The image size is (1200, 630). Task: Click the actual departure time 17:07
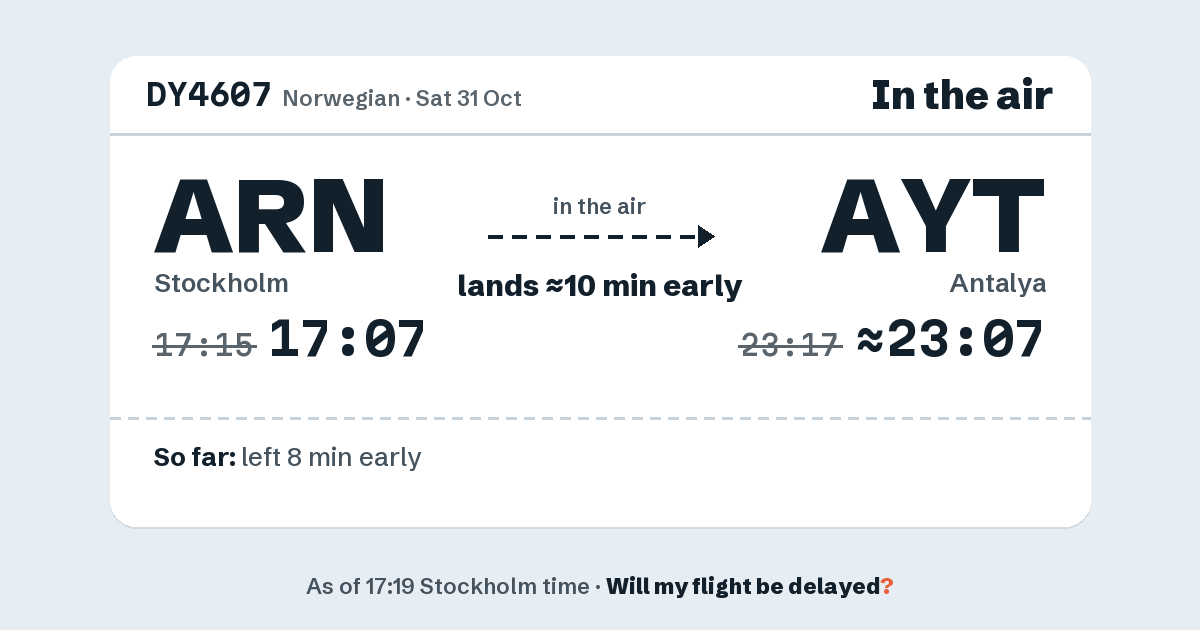348,339
